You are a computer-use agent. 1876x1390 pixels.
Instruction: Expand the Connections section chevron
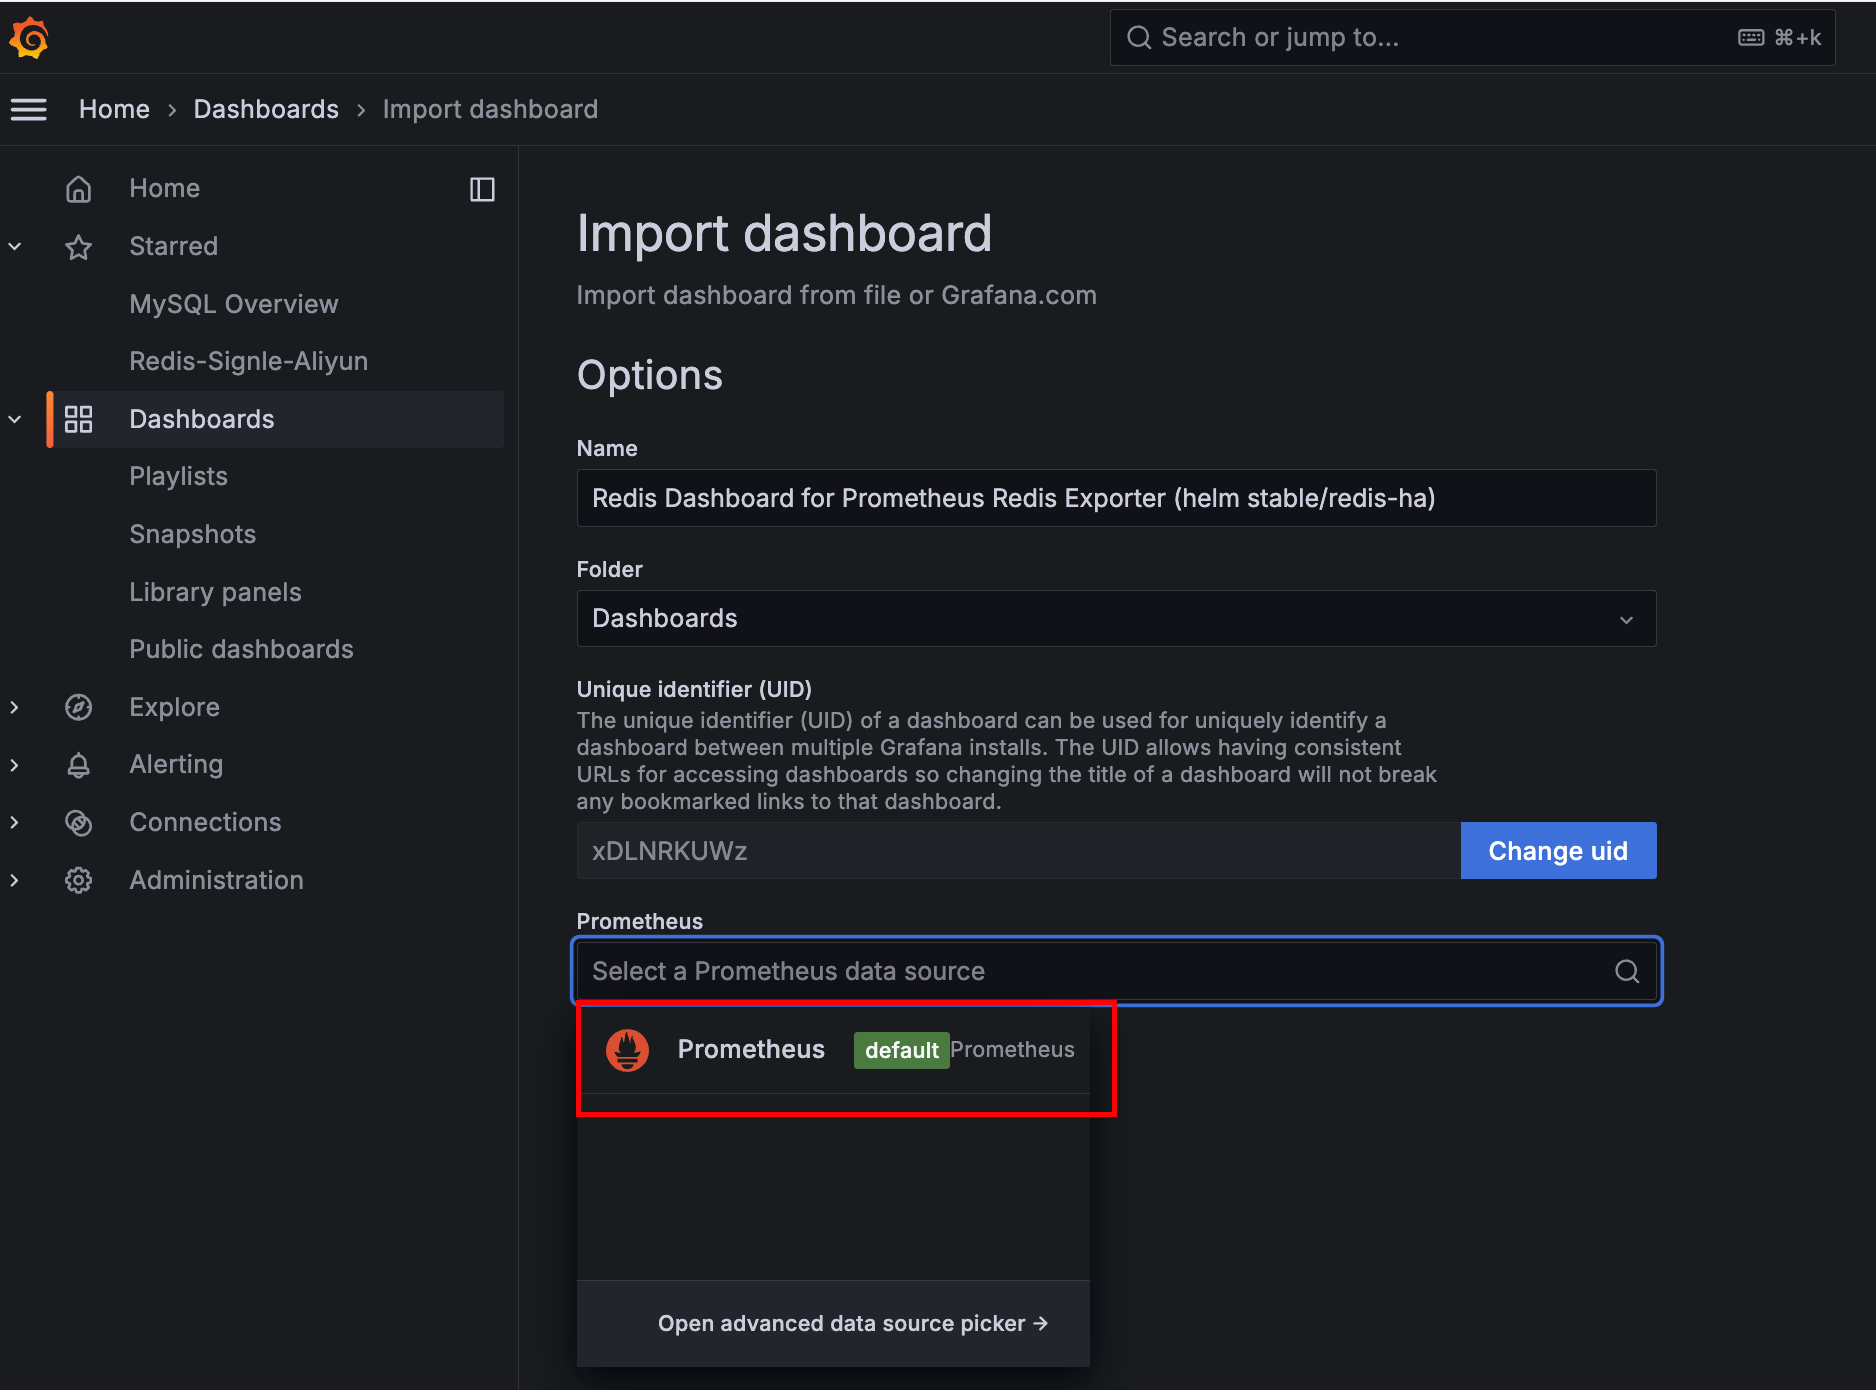pos(15,822)
